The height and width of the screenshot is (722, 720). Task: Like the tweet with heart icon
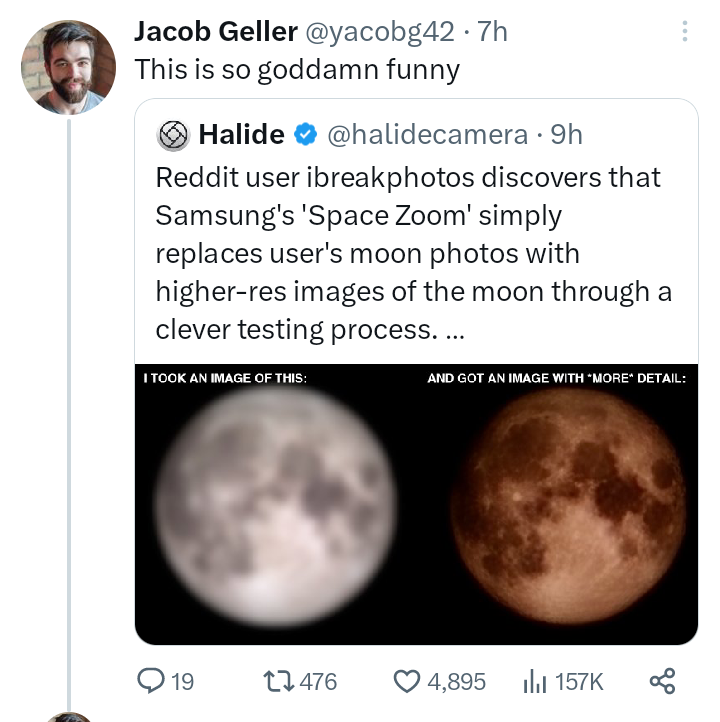coord(407,681)
